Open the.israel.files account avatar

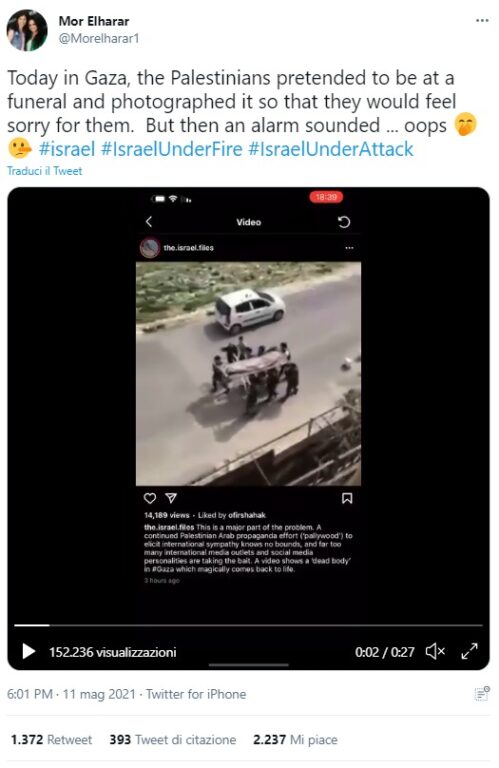(x=150, y=248)
